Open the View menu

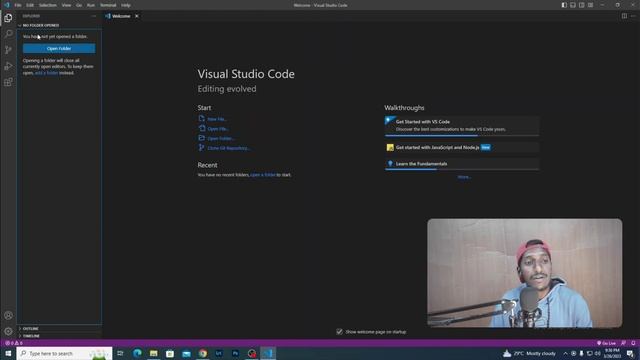(67, 5)
